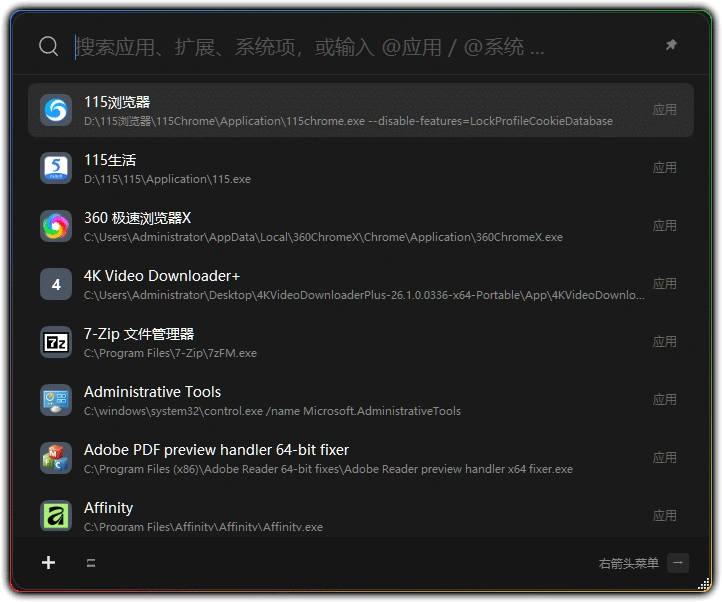Select the 4K Video Downloader+ title

pos(162,276)
